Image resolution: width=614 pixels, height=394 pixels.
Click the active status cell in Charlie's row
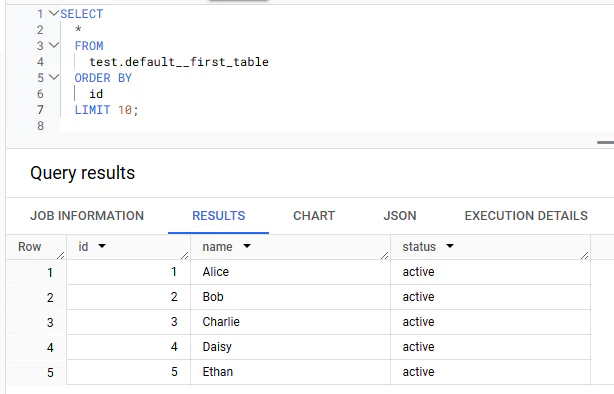(491, 322)
